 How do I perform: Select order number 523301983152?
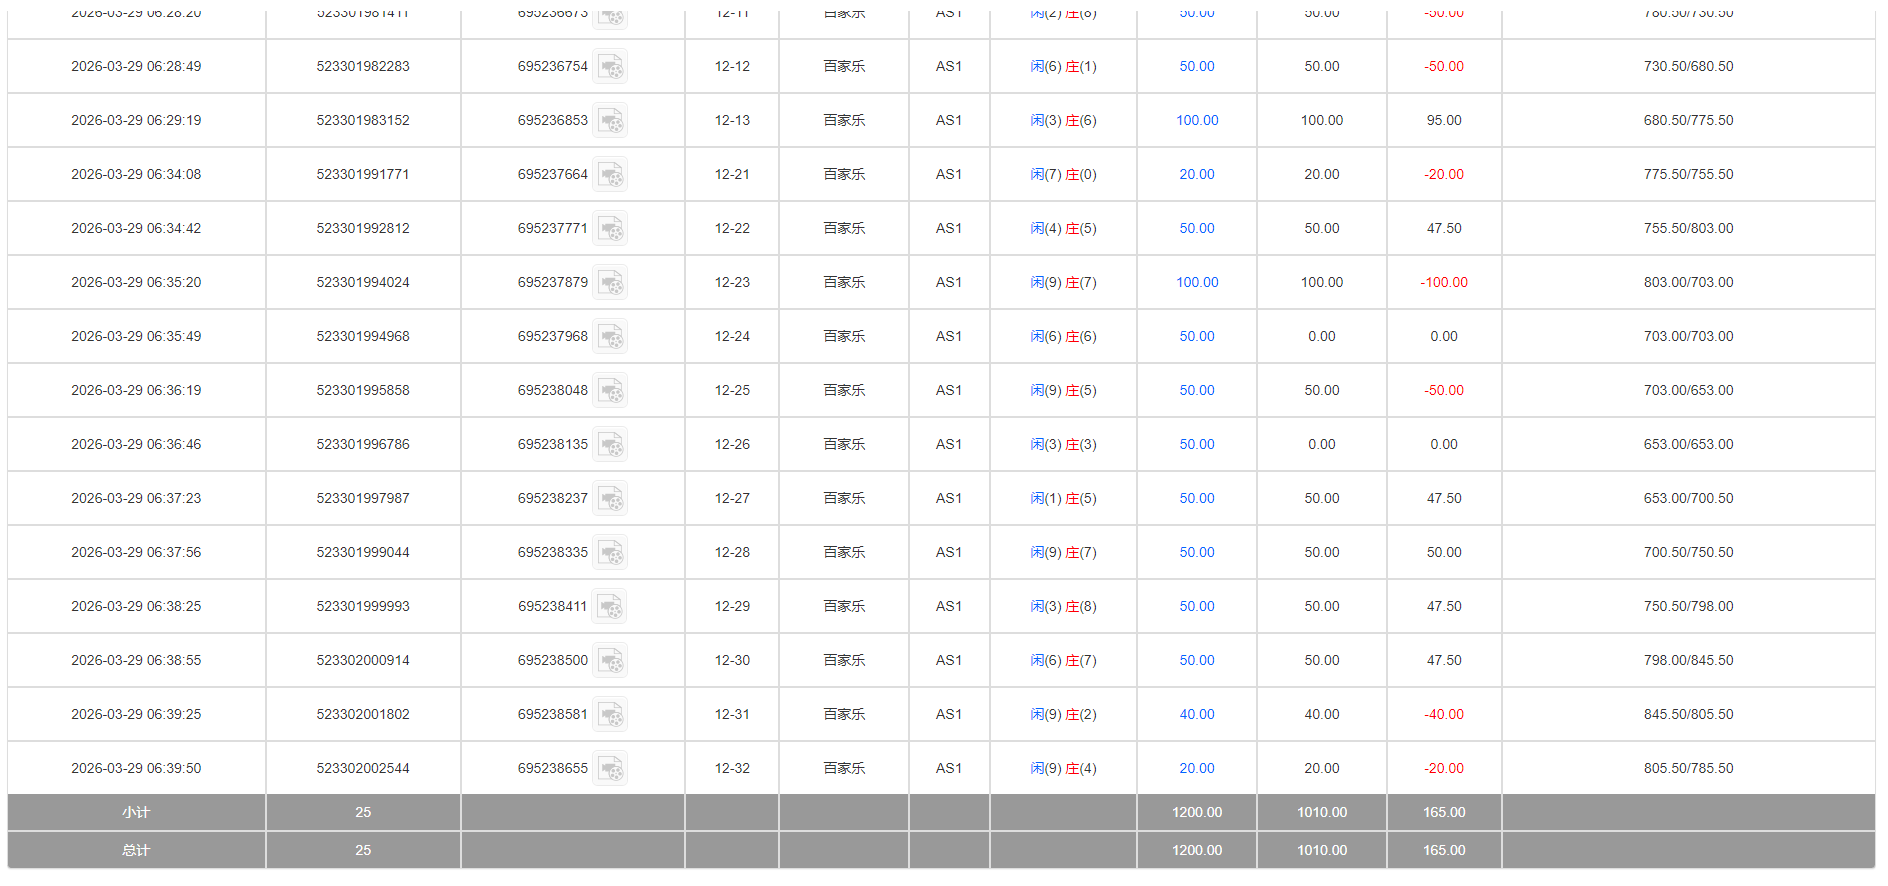363,120
